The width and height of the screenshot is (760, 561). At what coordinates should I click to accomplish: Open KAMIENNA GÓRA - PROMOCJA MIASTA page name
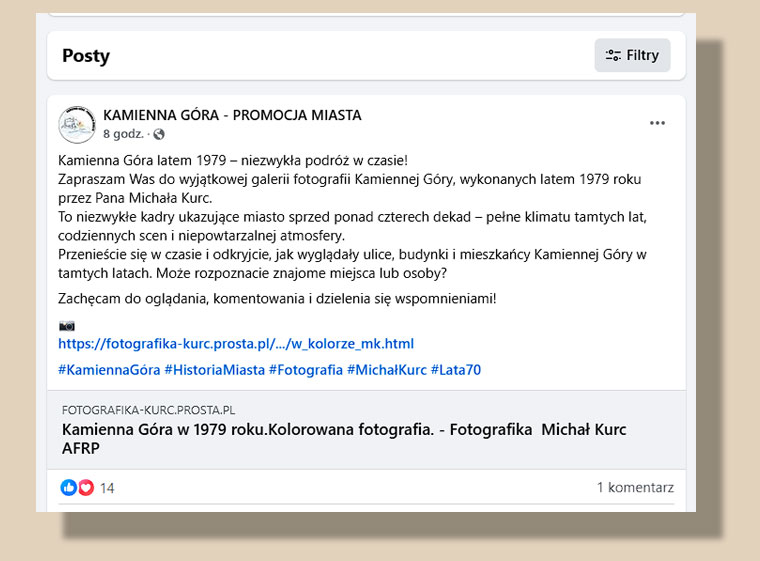click(x=232, y=115)
